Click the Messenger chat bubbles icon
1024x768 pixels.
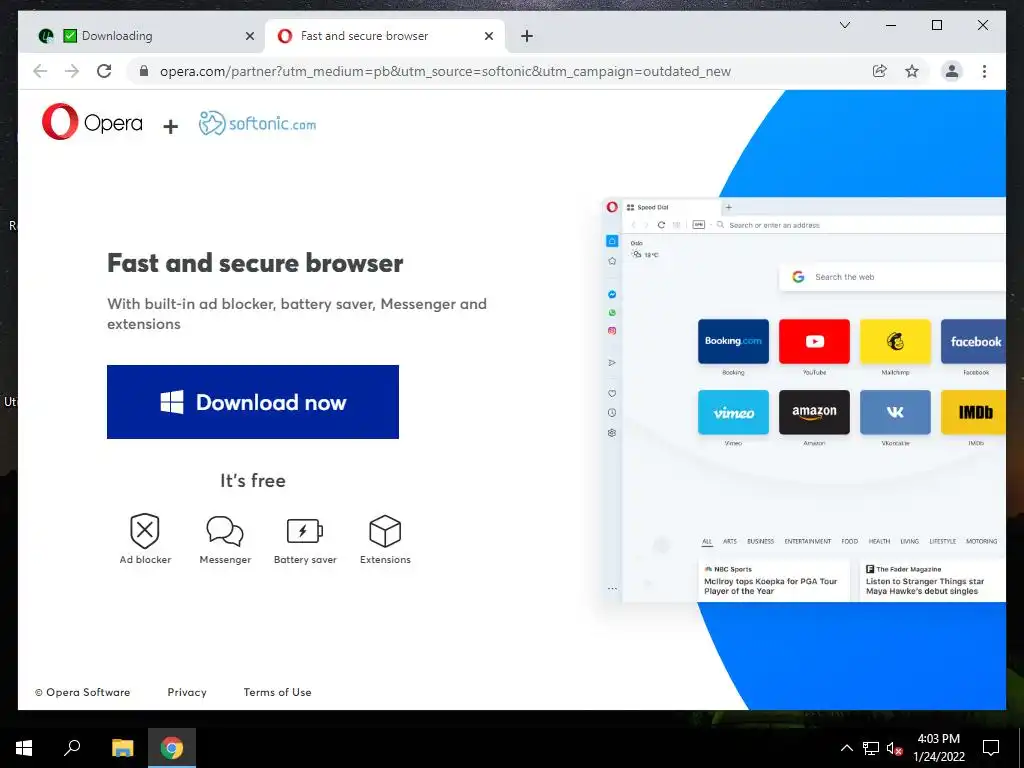point(225,531)
